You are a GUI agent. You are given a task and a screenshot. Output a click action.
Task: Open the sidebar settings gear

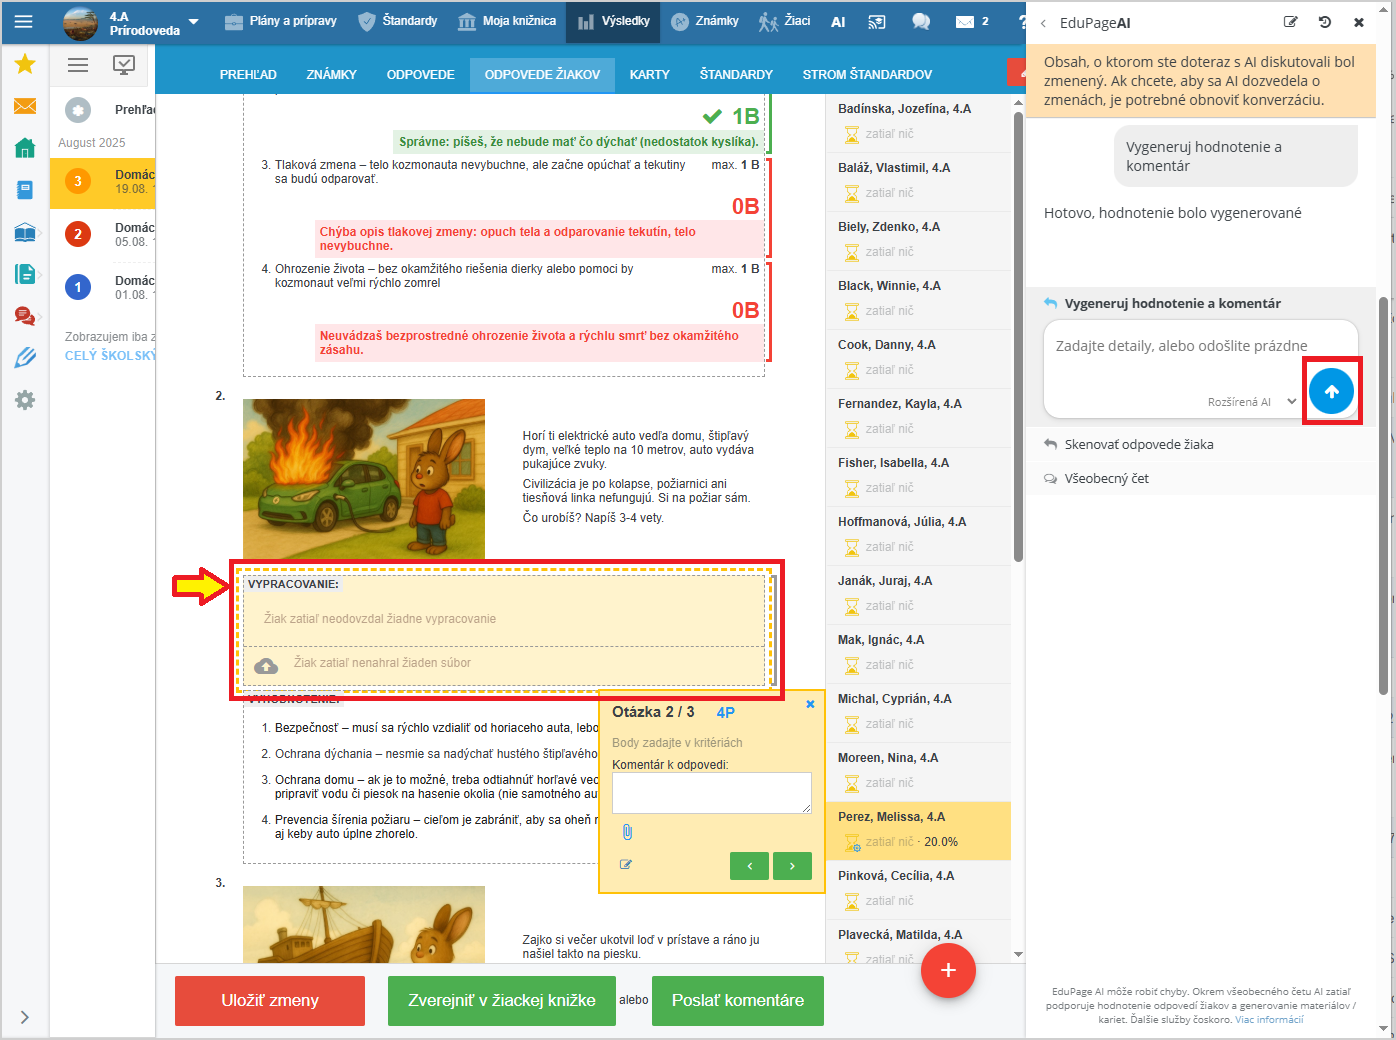tap(25, 400)
